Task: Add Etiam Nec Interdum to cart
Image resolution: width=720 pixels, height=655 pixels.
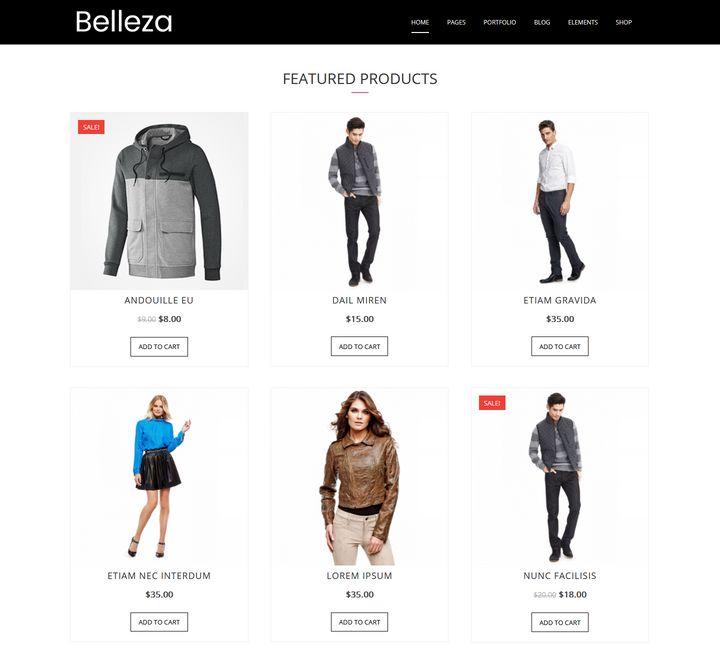Action: (x=159, y=622)
